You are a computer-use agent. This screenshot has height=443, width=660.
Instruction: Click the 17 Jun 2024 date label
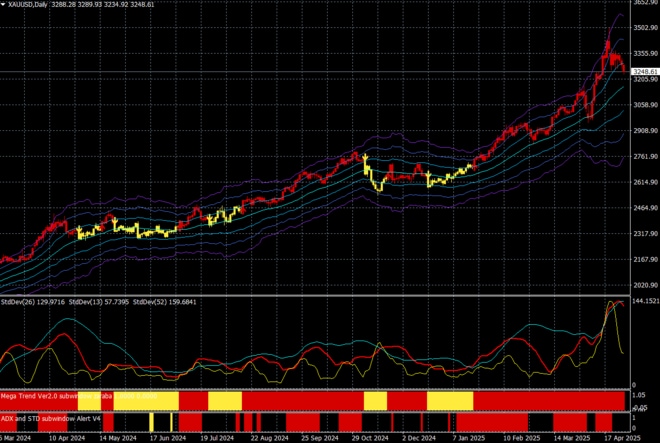tap(168, 438)
